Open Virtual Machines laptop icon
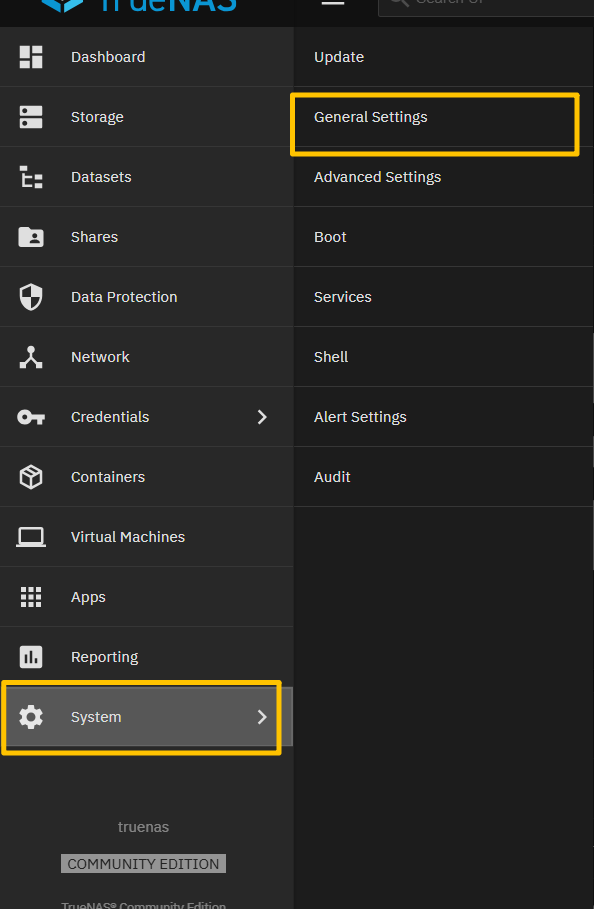The height and width of the screenshot is (909, 594). pyautogui.click(x=31, y=537)
